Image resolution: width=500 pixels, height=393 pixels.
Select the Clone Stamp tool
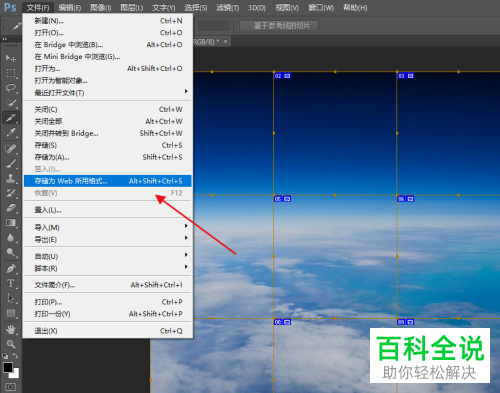(11, 178)
